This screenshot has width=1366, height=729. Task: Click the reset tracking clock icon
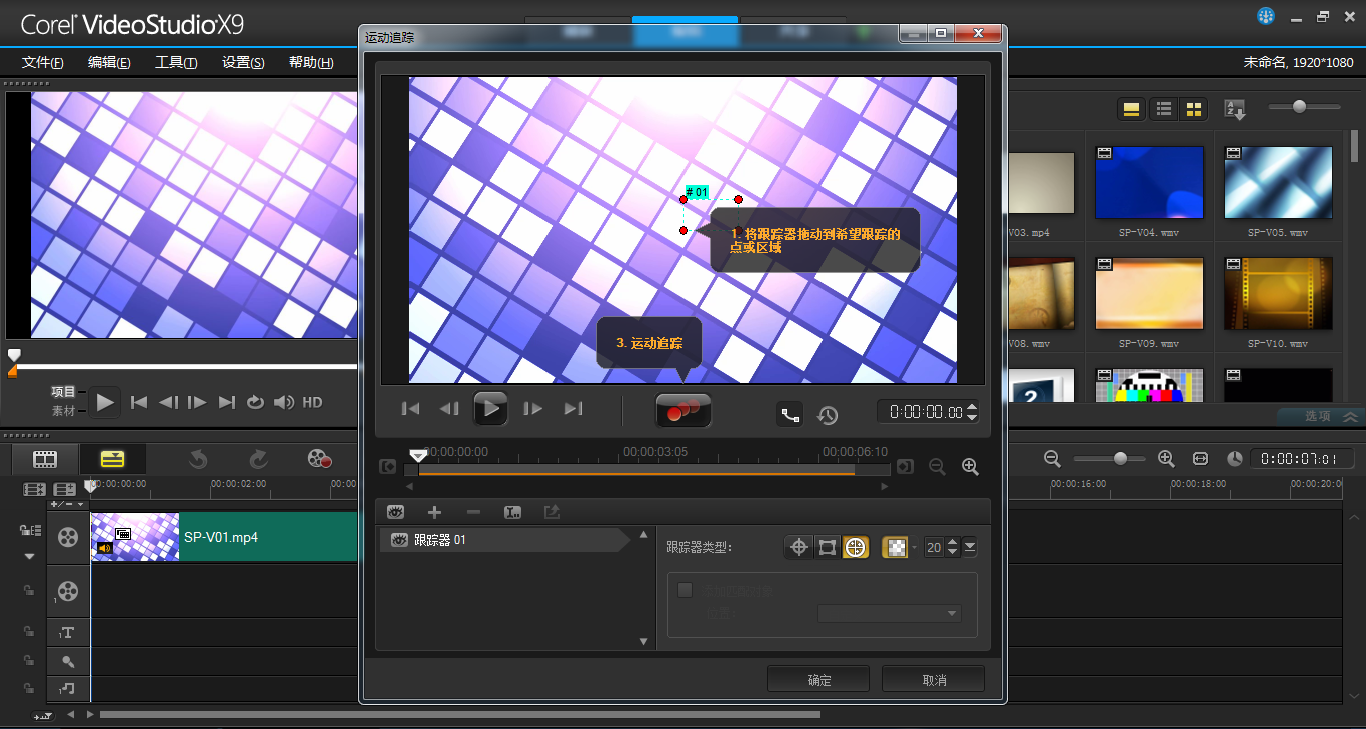click(827, 414)
